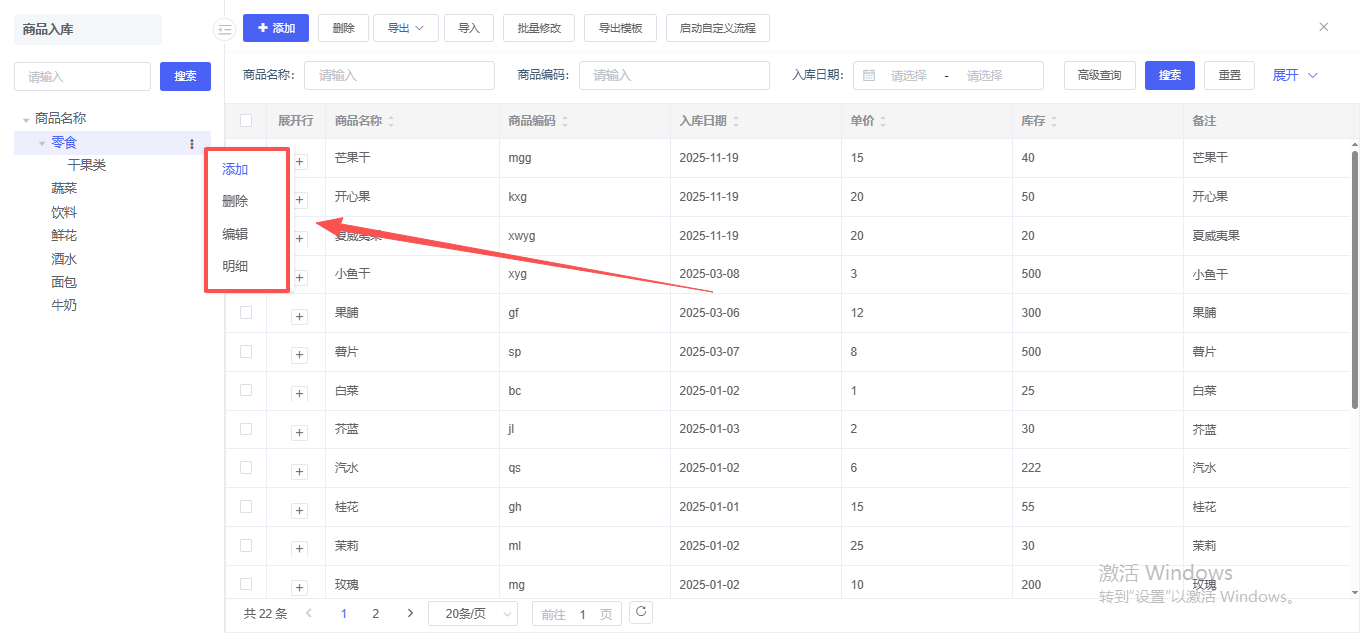Toggle the select-all header checkbox
1360x641 pixels.
246,120
